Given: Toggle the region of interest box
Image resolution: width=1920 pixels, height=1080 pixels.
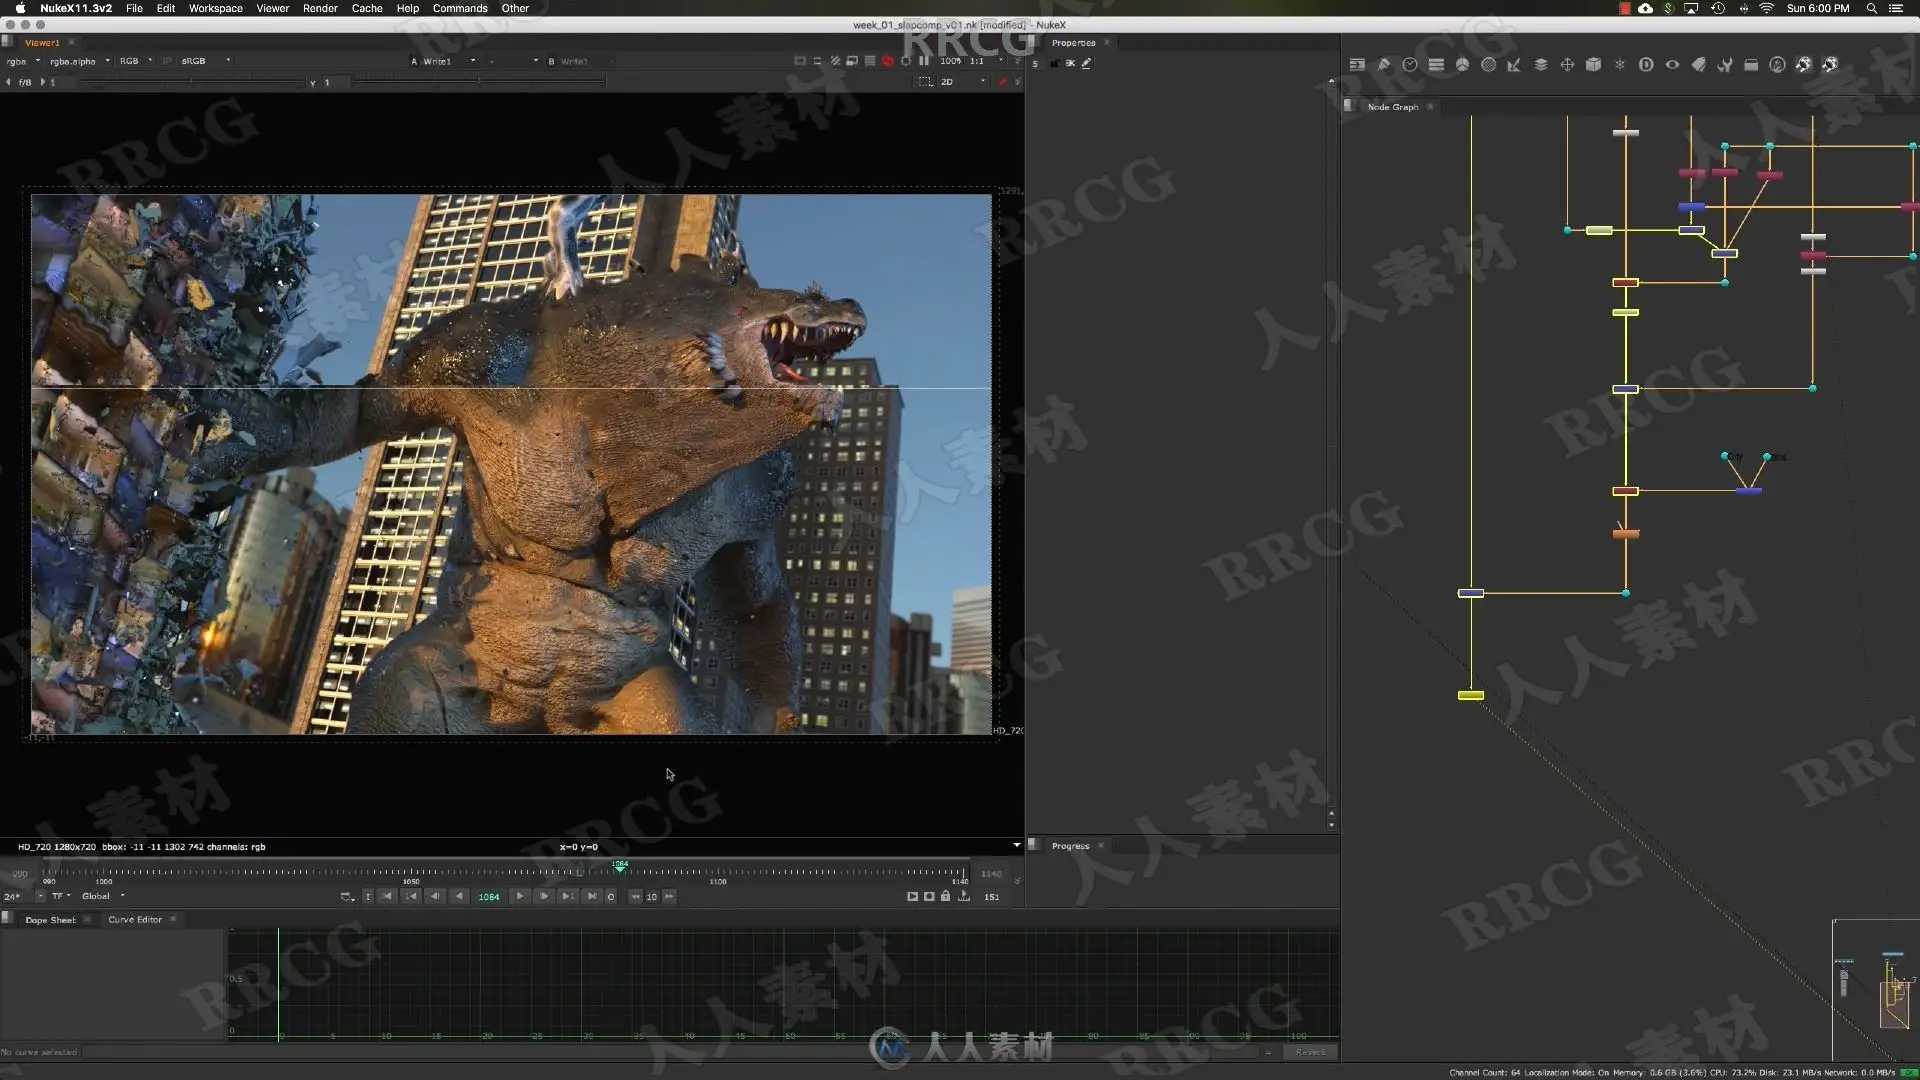Looking at the screenshot, I should pos(925,82).
